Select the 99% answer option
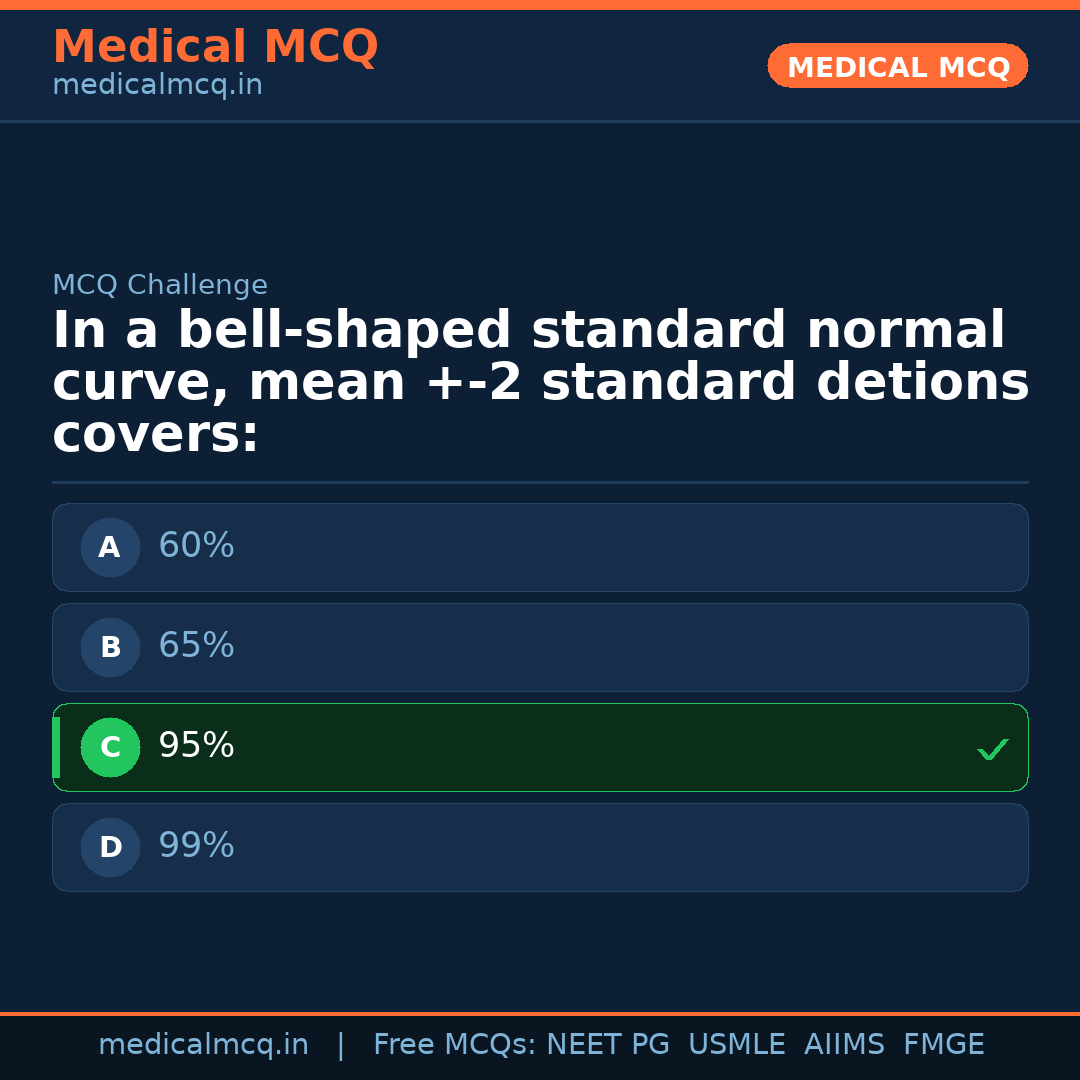The height and width of the screenshot is (1080, 1080). tap(540, 847)
